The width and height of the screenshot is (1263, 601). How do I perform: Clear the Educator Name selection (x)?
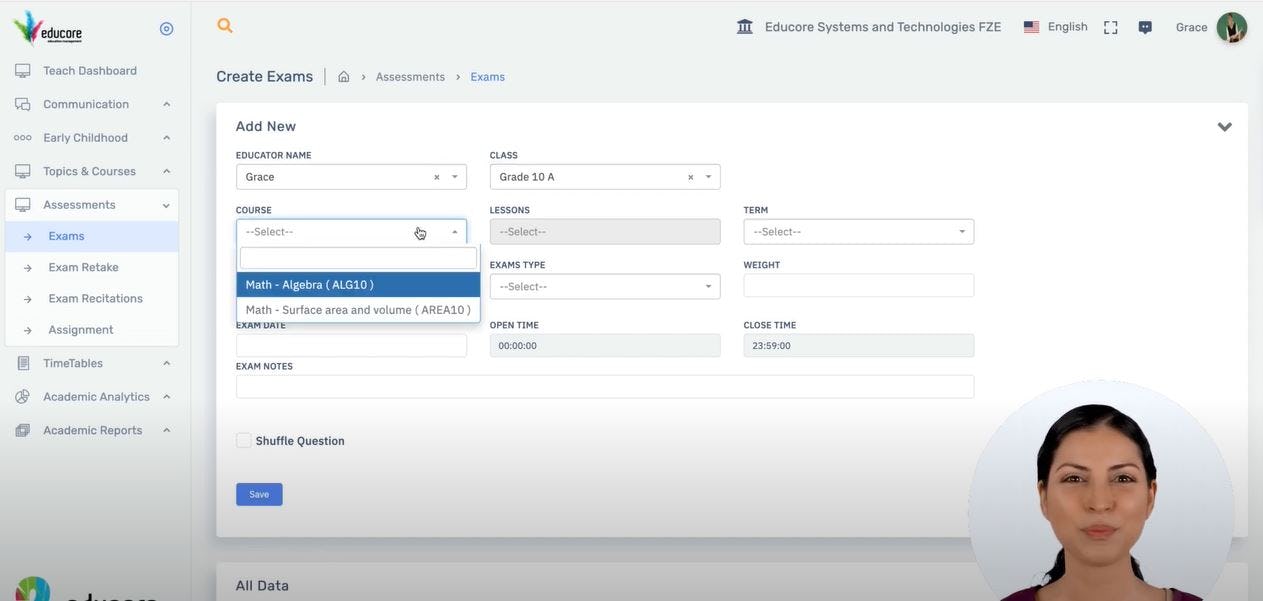point(436,177)
